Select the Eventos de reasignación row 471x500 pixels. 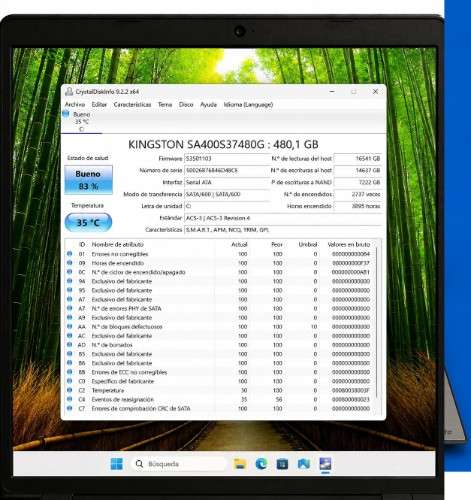(220, 399)
